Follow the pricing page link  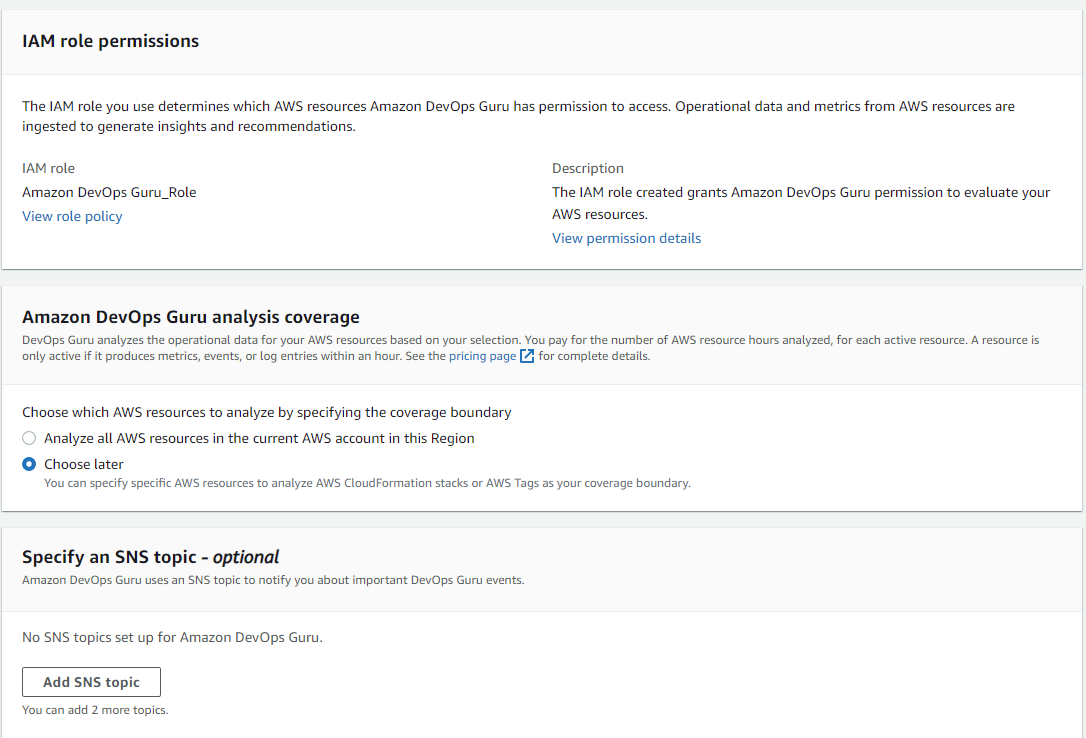(482, 356)
